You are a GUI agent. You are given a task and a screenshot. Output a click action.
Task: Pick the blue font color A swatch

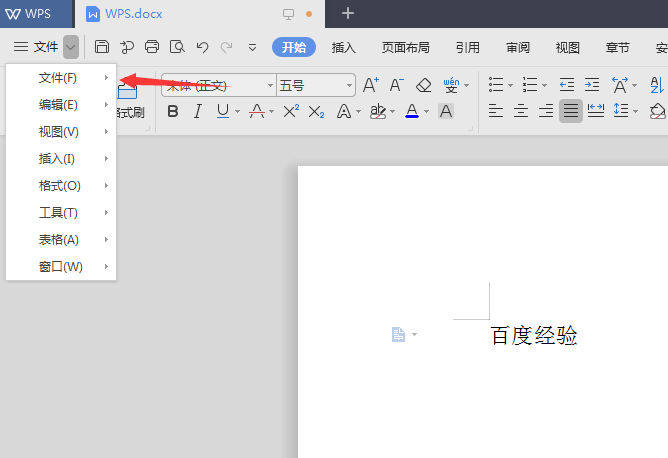point(412,112)
